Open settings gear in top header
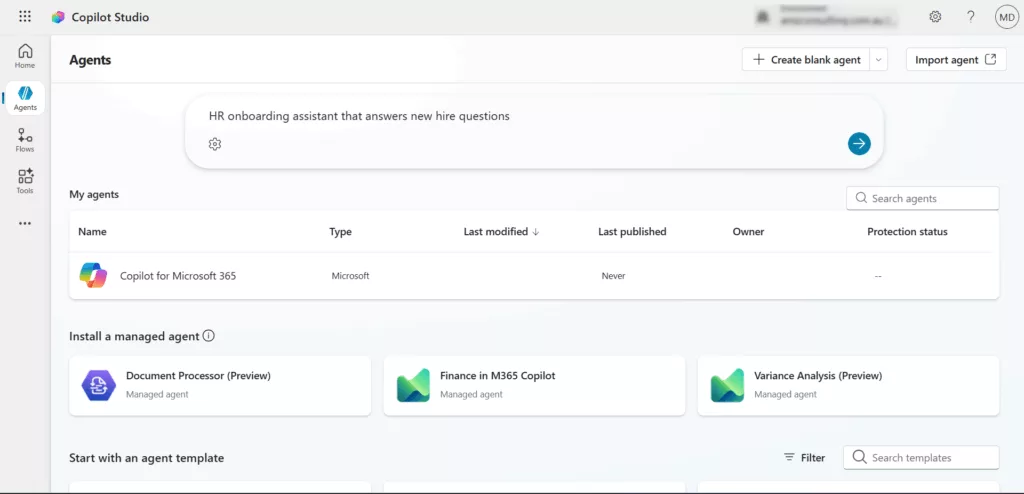The width and height of the screenshot is (1024, 494). 935,17
